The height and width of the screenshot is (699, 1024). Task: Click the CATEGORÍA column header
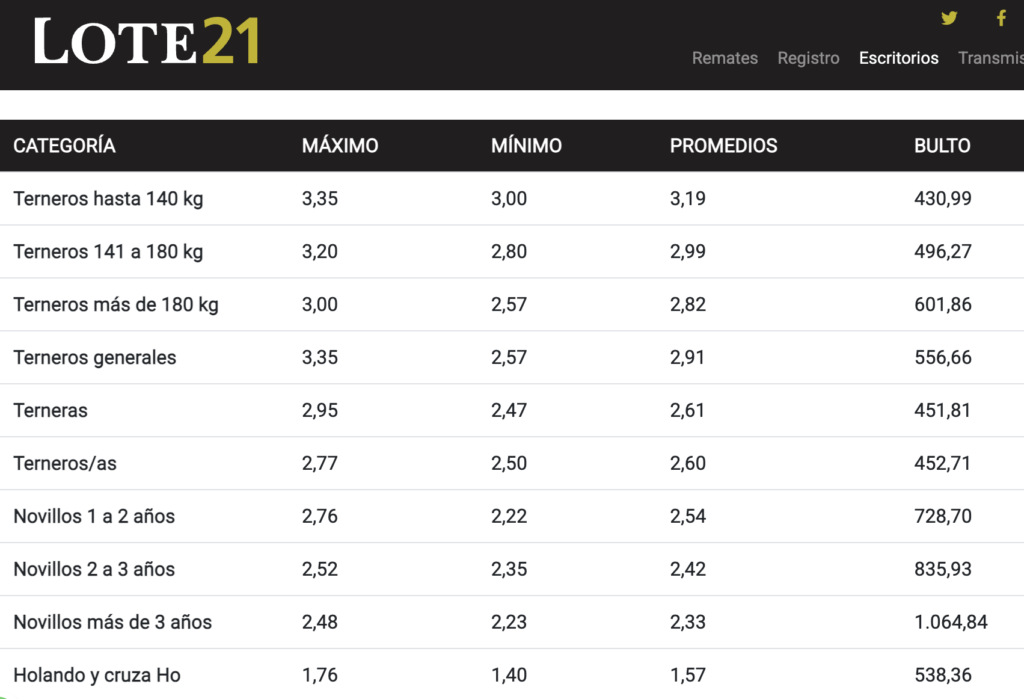click(x=64, y=146)
